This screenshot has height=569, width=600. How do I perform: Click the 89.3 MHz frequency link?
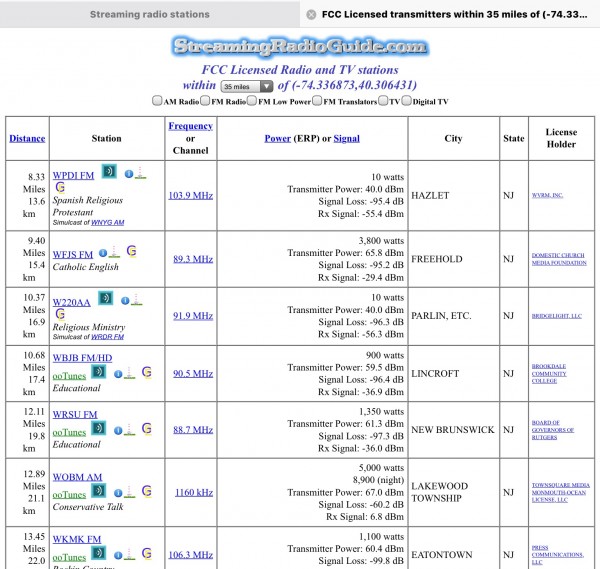click(x=193, y=259)
